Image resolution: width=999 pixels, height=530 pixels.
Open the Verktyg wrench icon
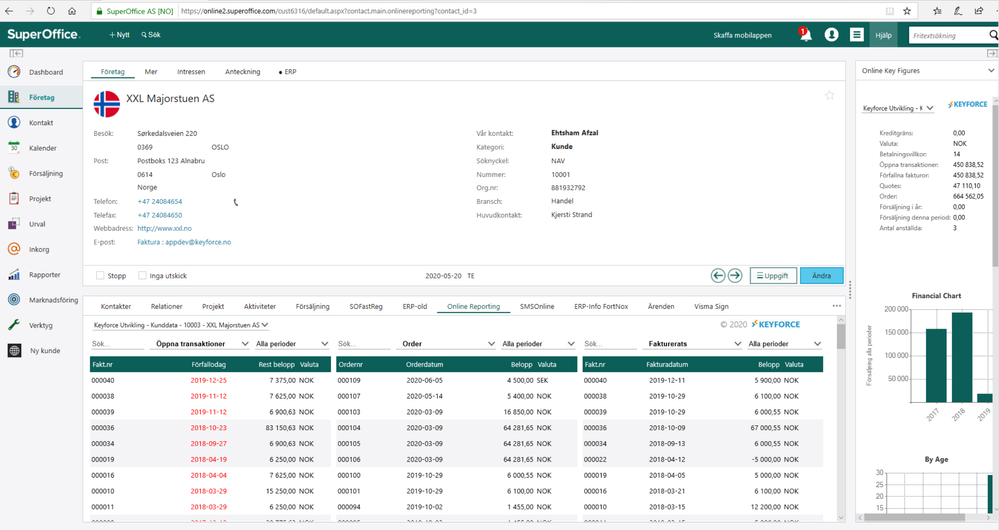(x=14, y=325)
